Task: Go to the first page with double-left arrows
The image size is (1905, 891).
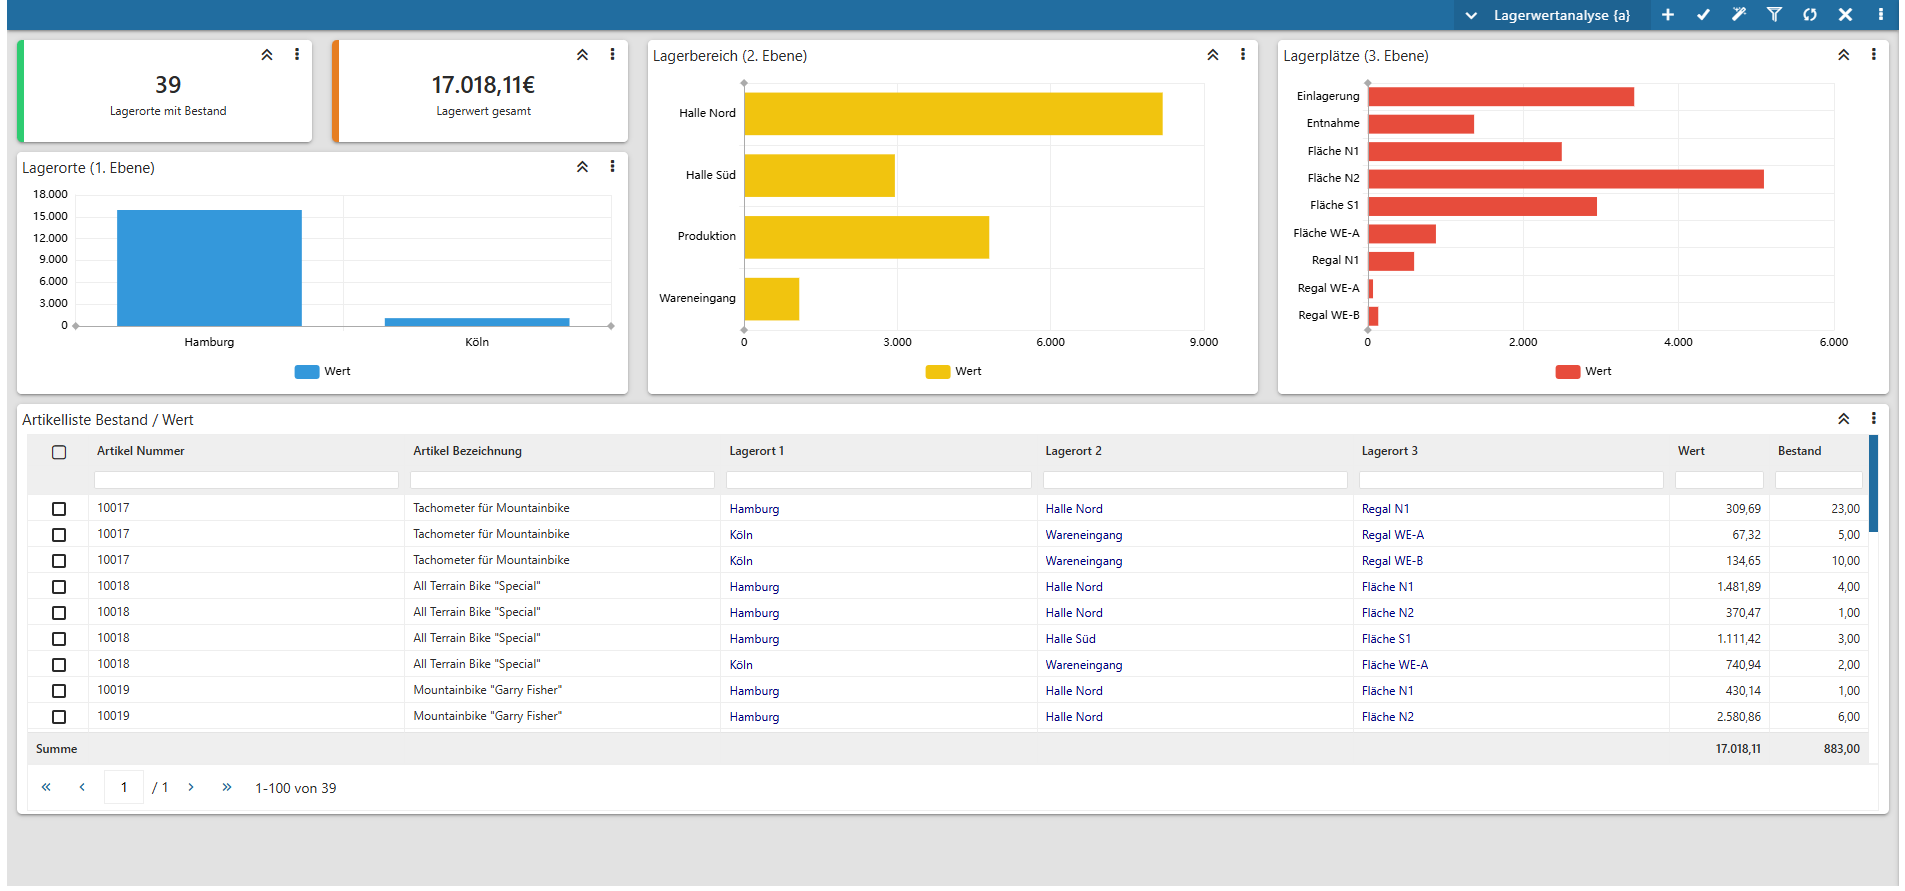Action: click(x=46, y=787)
